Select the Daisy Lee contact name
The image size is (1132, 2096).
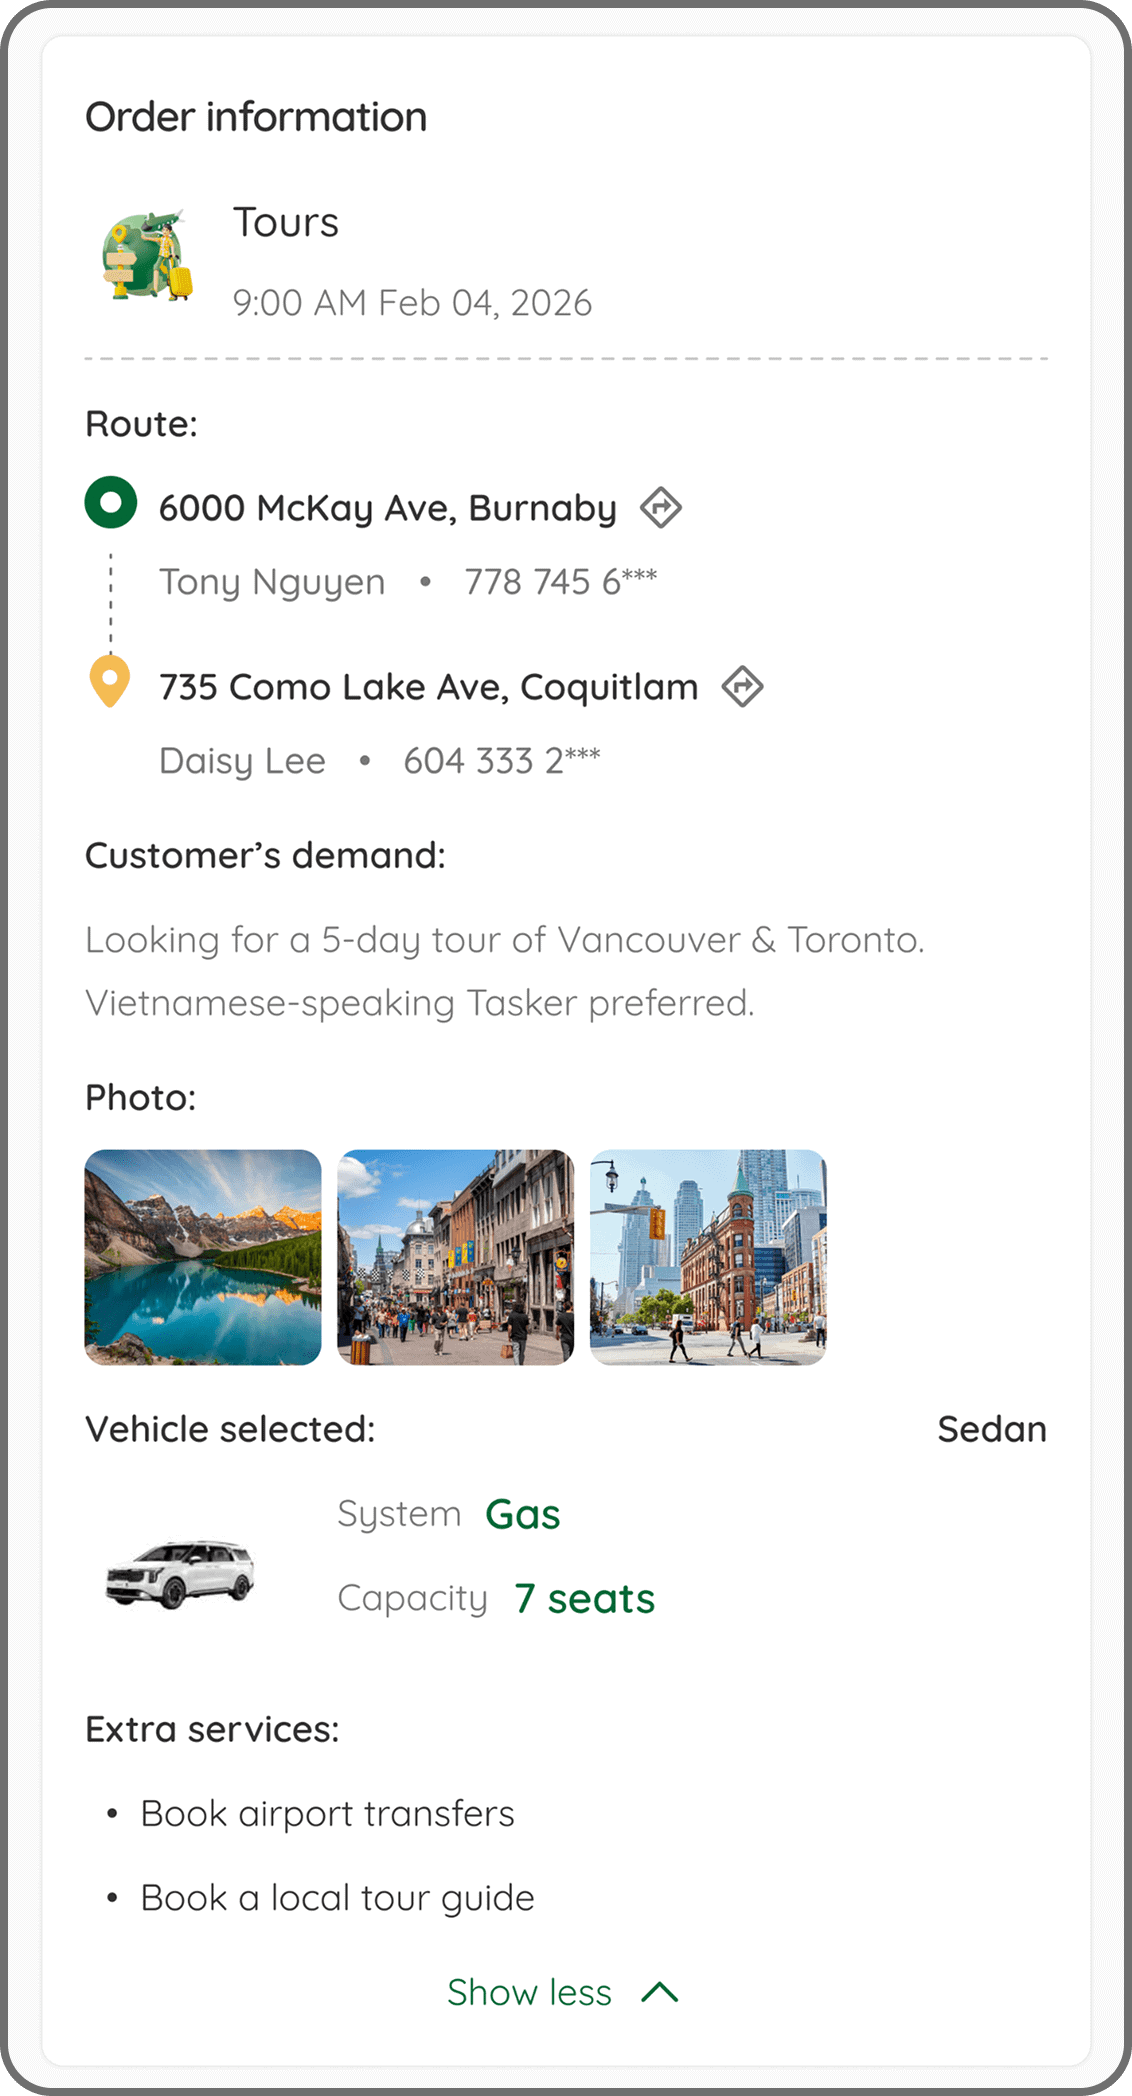point(243,761)
